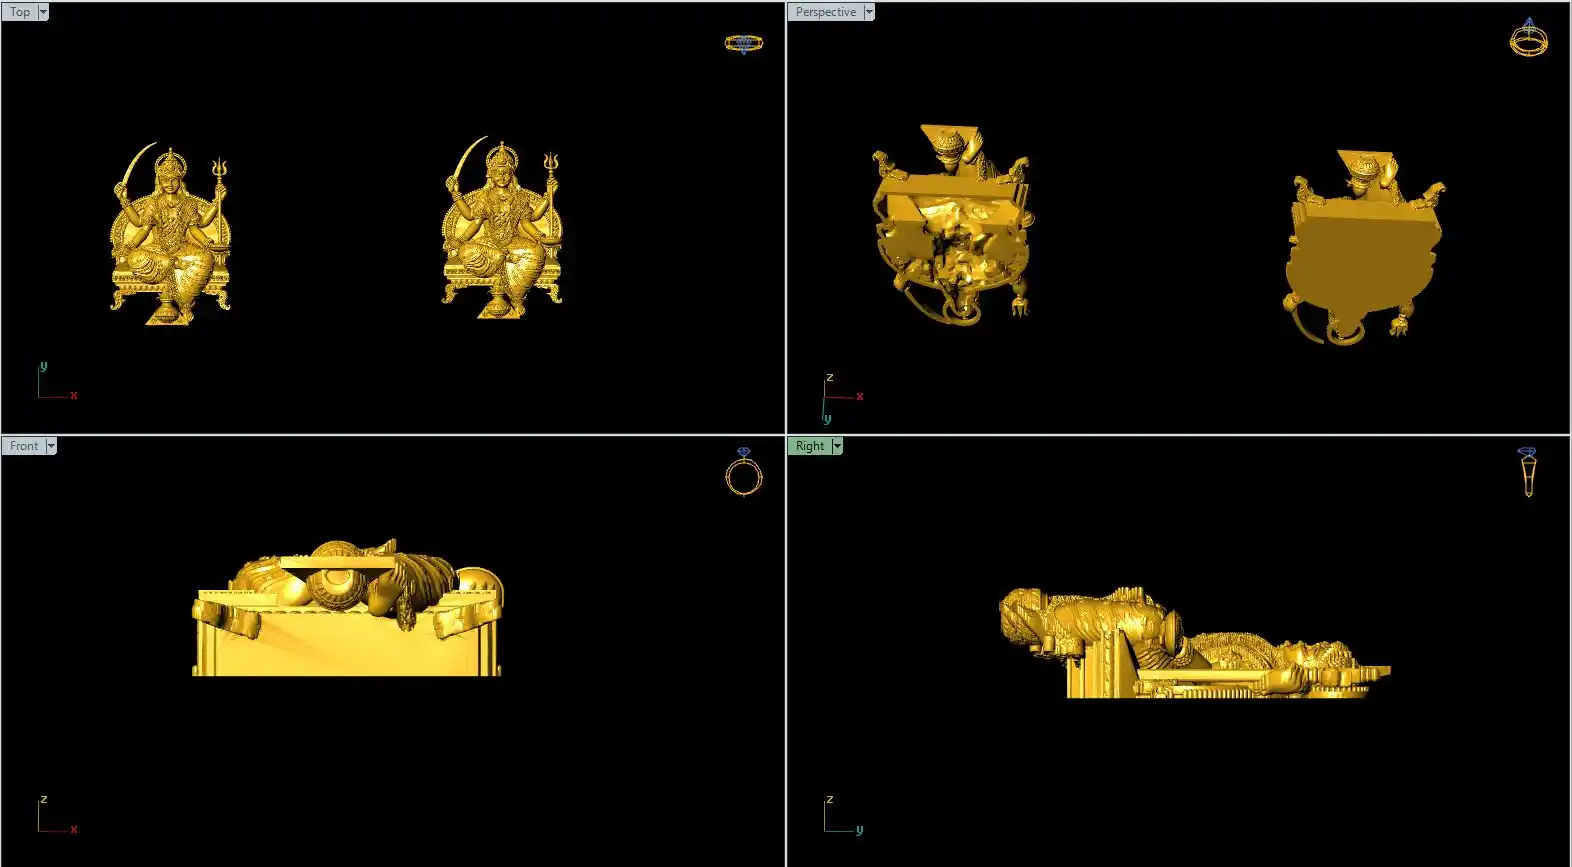Open the Top viewport dropdown arrow

[43, 12]
